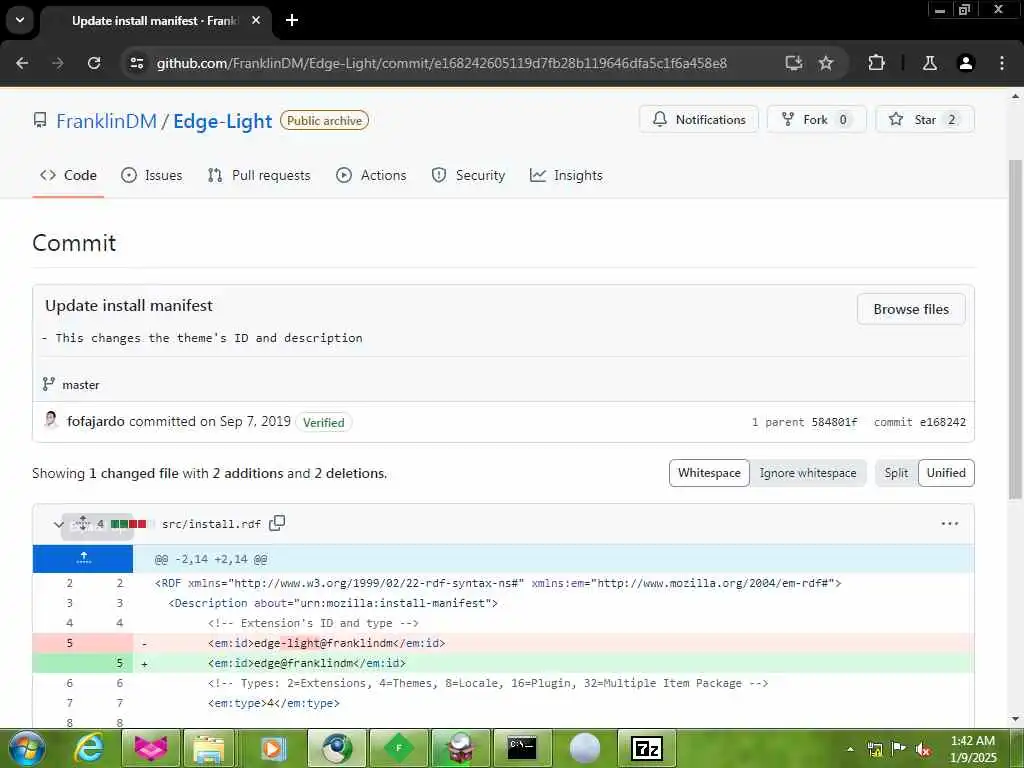Click the install app icon in address bar
1024x768 pixels.
pyautogui.click(x=793, y=63)
